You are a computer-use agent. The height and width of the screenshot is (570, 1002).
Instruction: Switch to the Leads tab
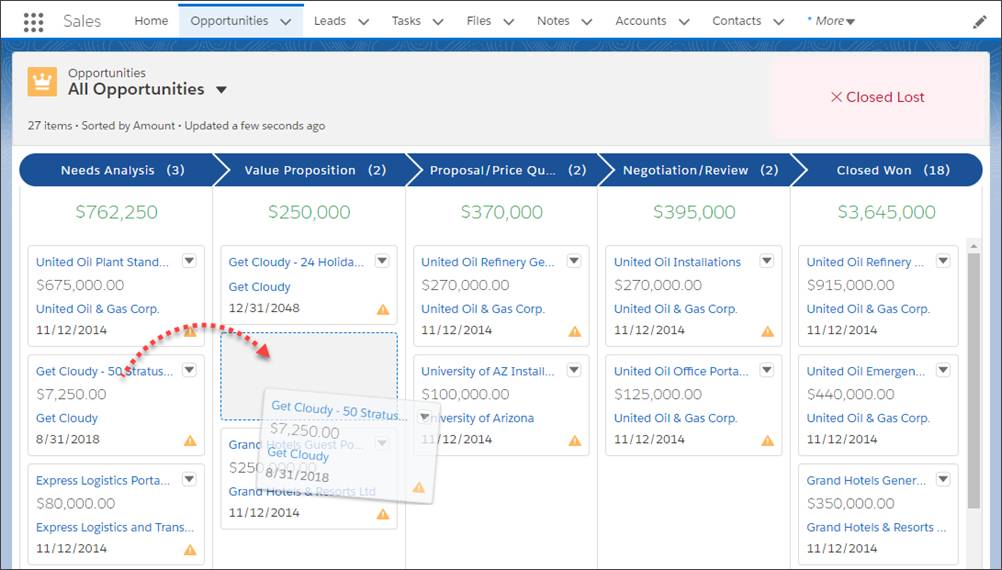pyautogui.click(x=330, y=21)
